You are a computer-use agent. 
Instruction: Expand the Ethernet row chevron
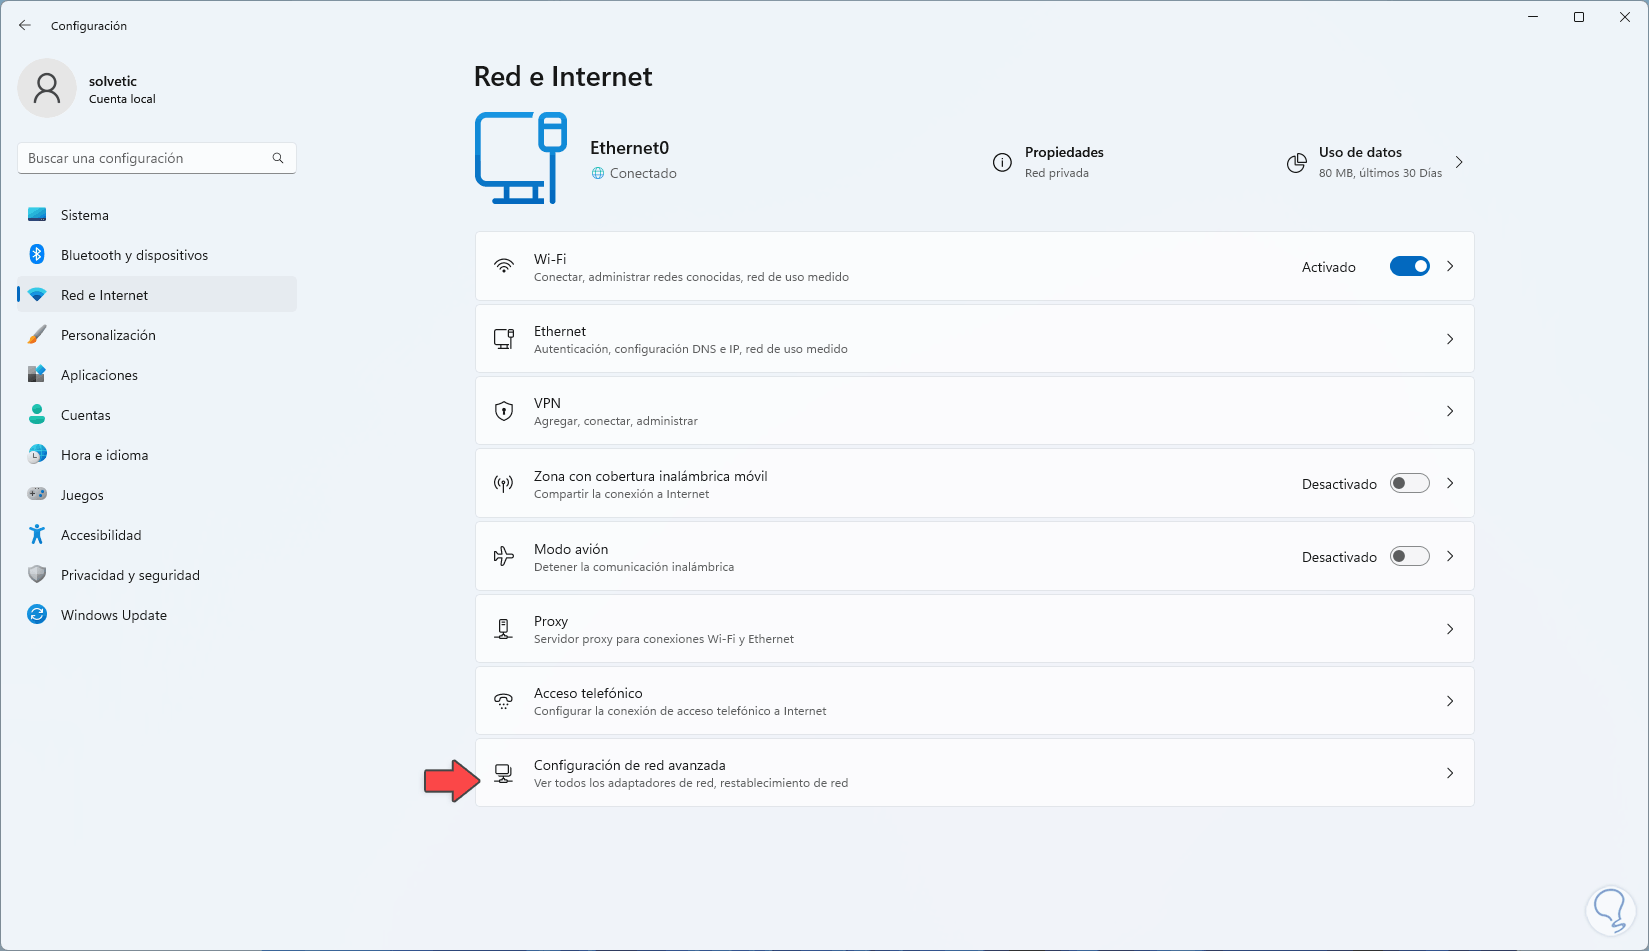pyautogui.click(x=1450, y=339)
